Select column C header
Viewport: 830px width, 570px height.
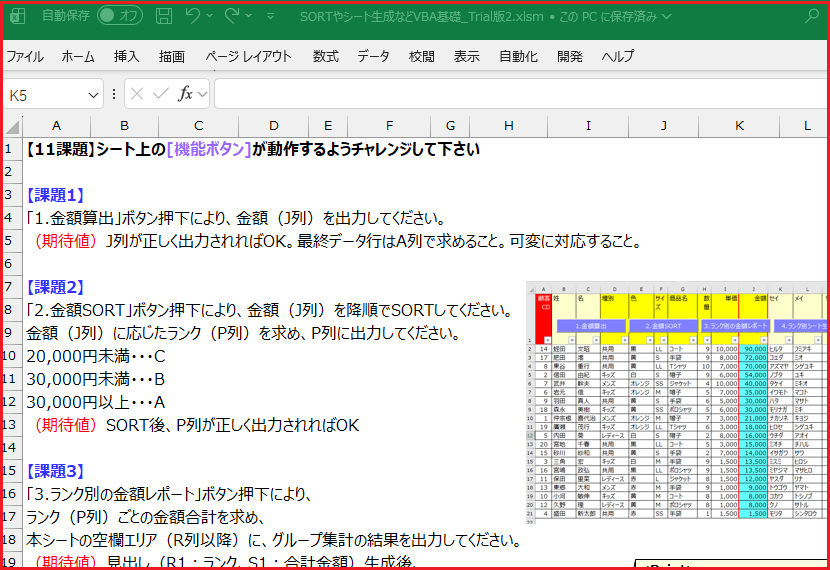(199, 126)
